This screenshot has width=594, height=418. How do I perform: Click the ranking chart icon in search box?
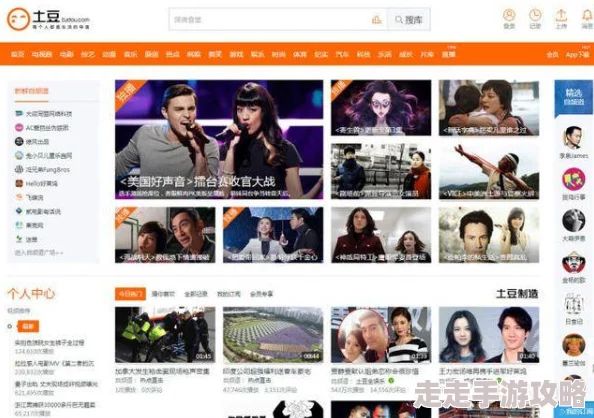click(377, 19)
